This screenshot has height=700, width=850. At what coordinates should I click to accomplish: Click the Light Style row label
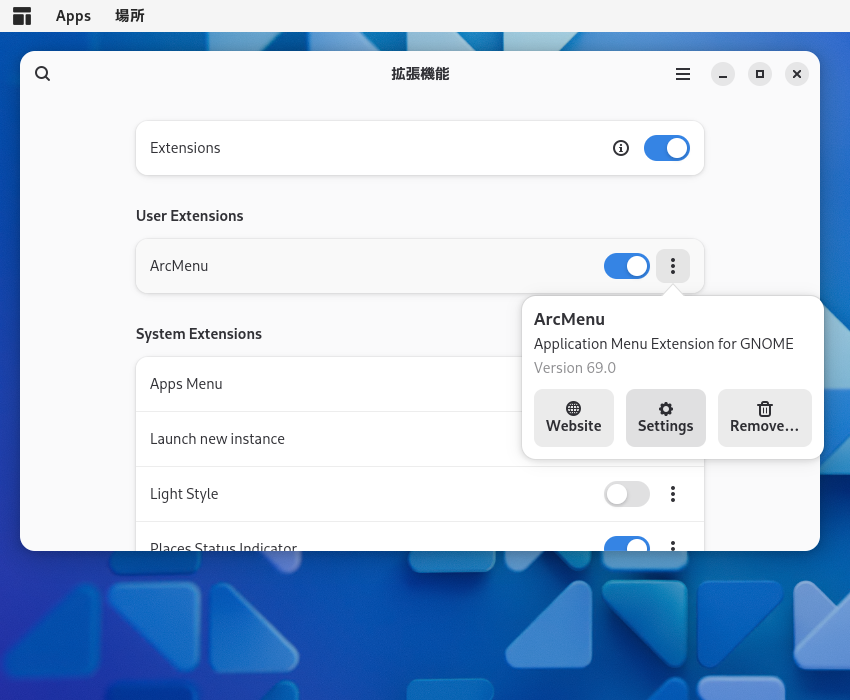184,494
